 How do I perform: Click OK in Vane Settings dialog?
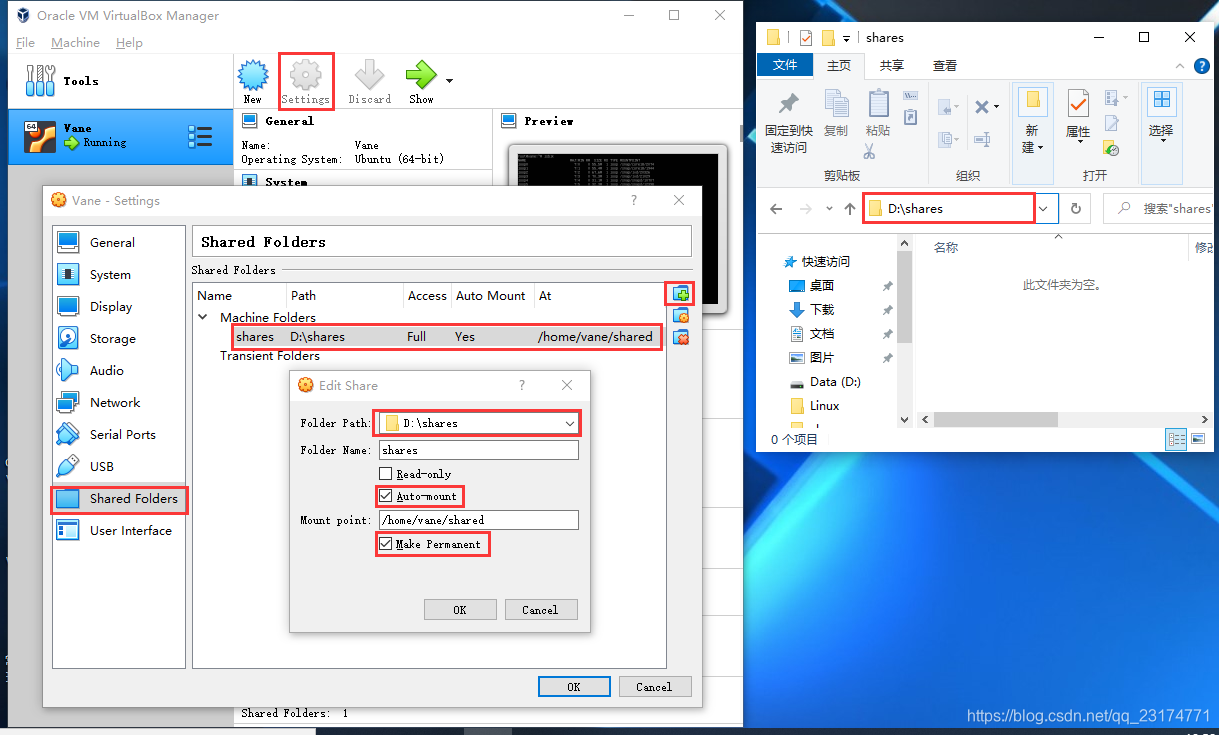click(574, 687)
